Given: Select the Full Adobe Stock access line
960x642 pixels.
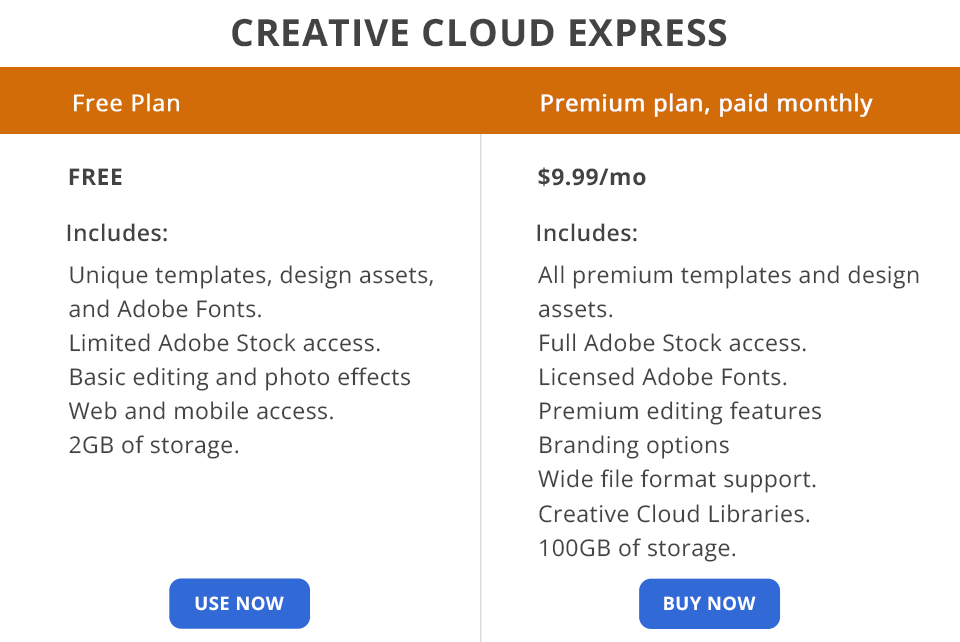Looking at the screenshot, I should 672,343.
